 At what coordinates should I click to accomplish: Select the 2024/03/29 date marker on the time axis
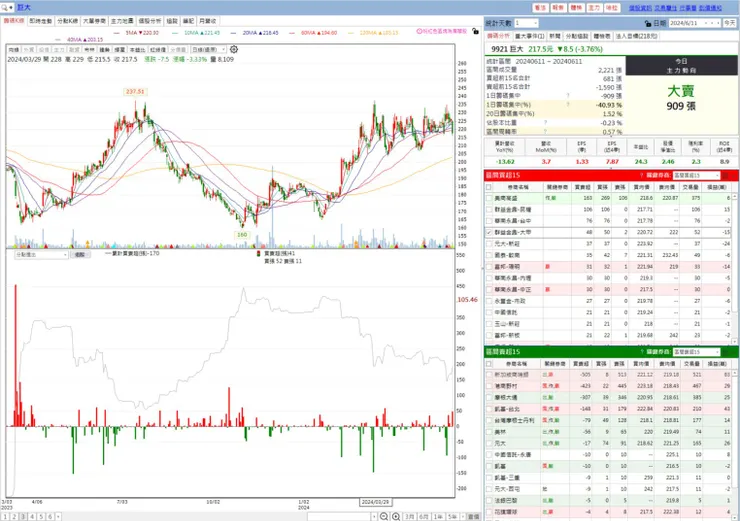point(375,502)
